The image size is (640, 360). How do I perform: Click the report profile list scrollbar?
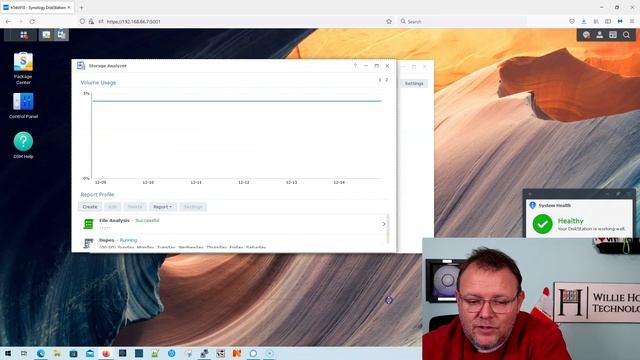click(x=388, y=229)
